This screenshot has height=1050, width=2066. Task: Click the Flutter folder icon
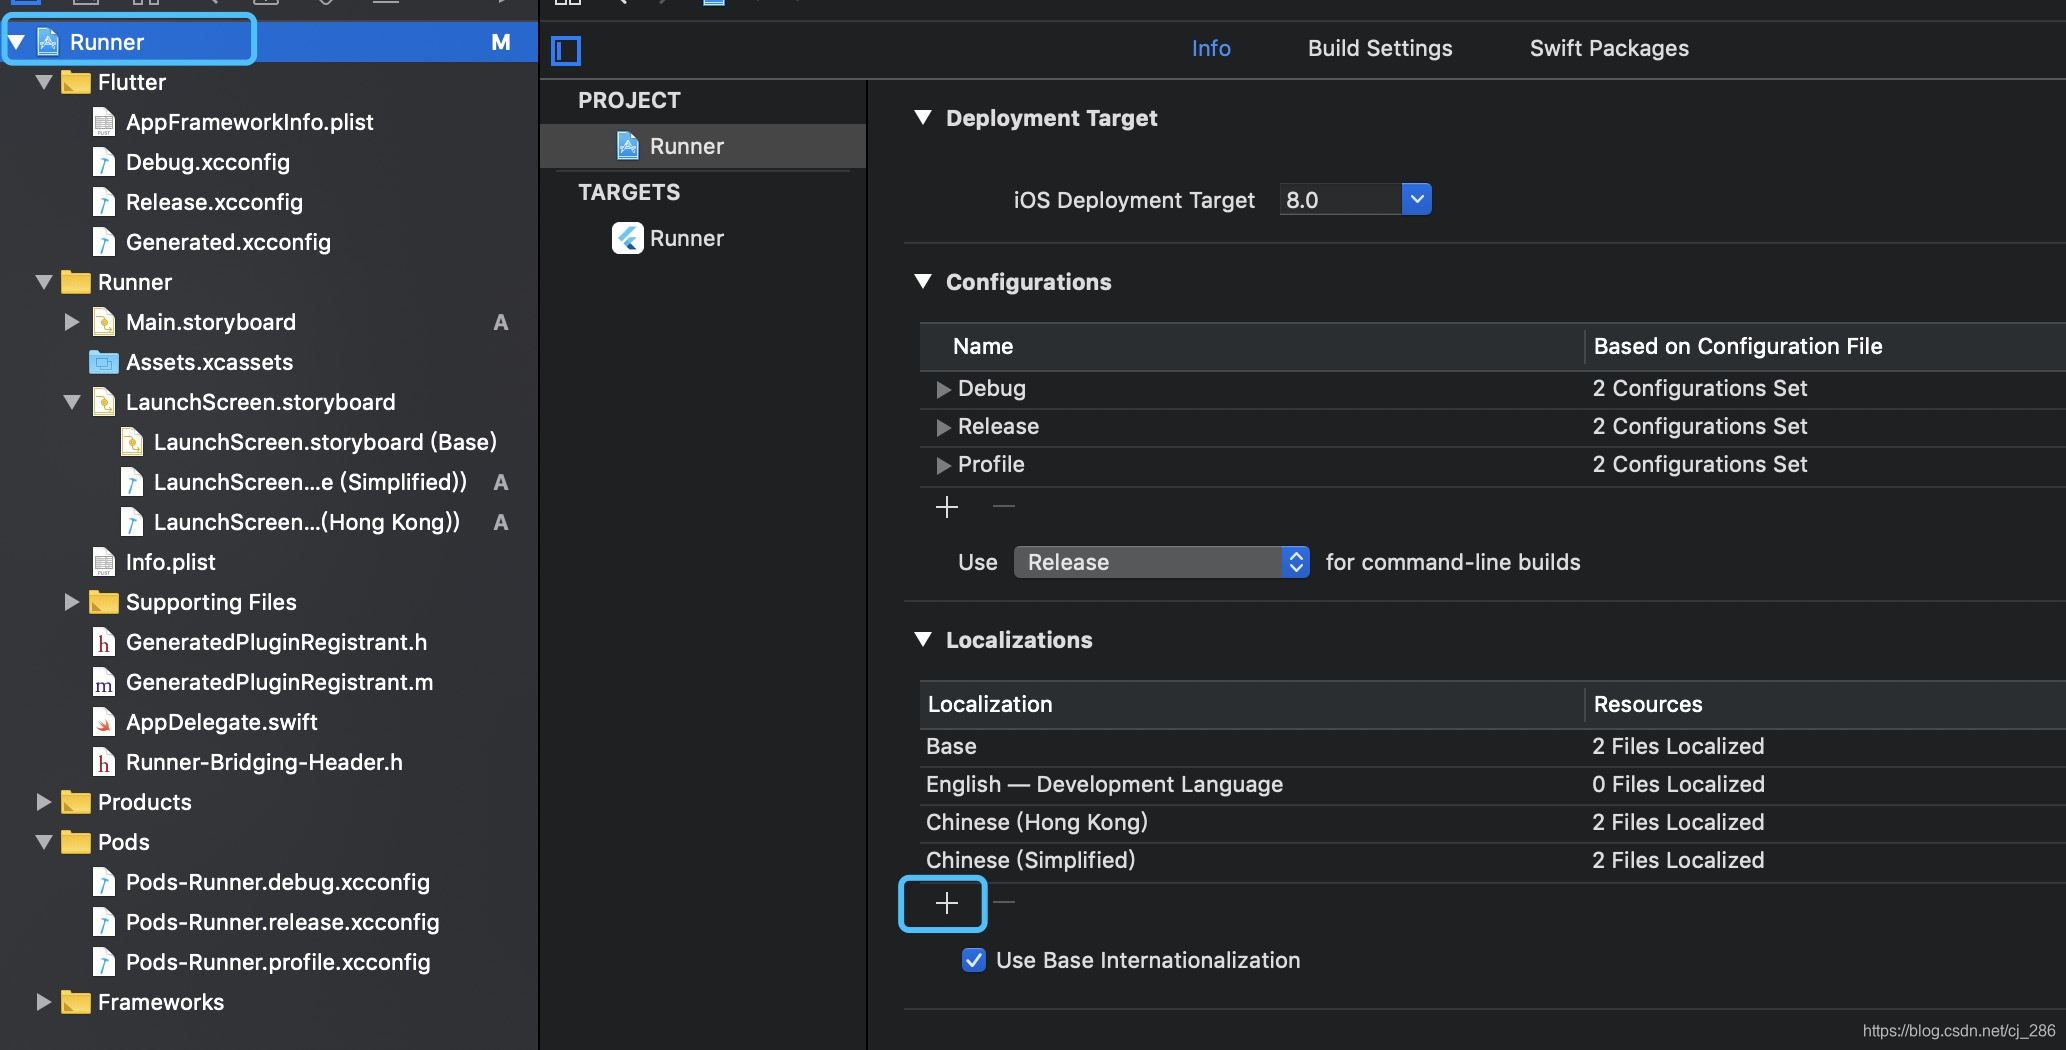point(76,82)
